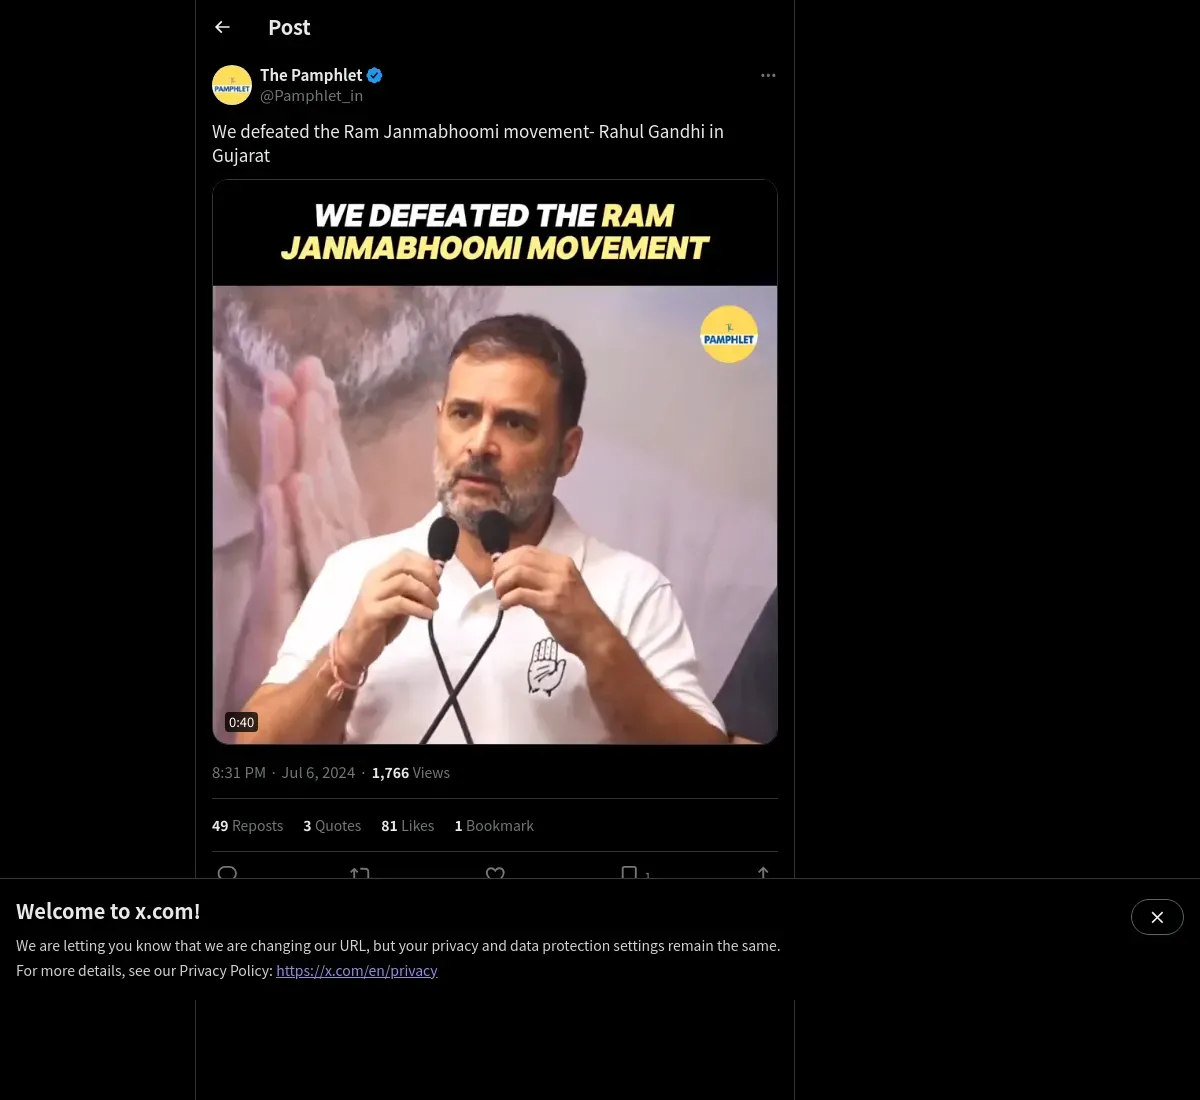The image size is (1200, 1100).
Task: View the 81 Likes list
Action: click(x=407, y=826)
